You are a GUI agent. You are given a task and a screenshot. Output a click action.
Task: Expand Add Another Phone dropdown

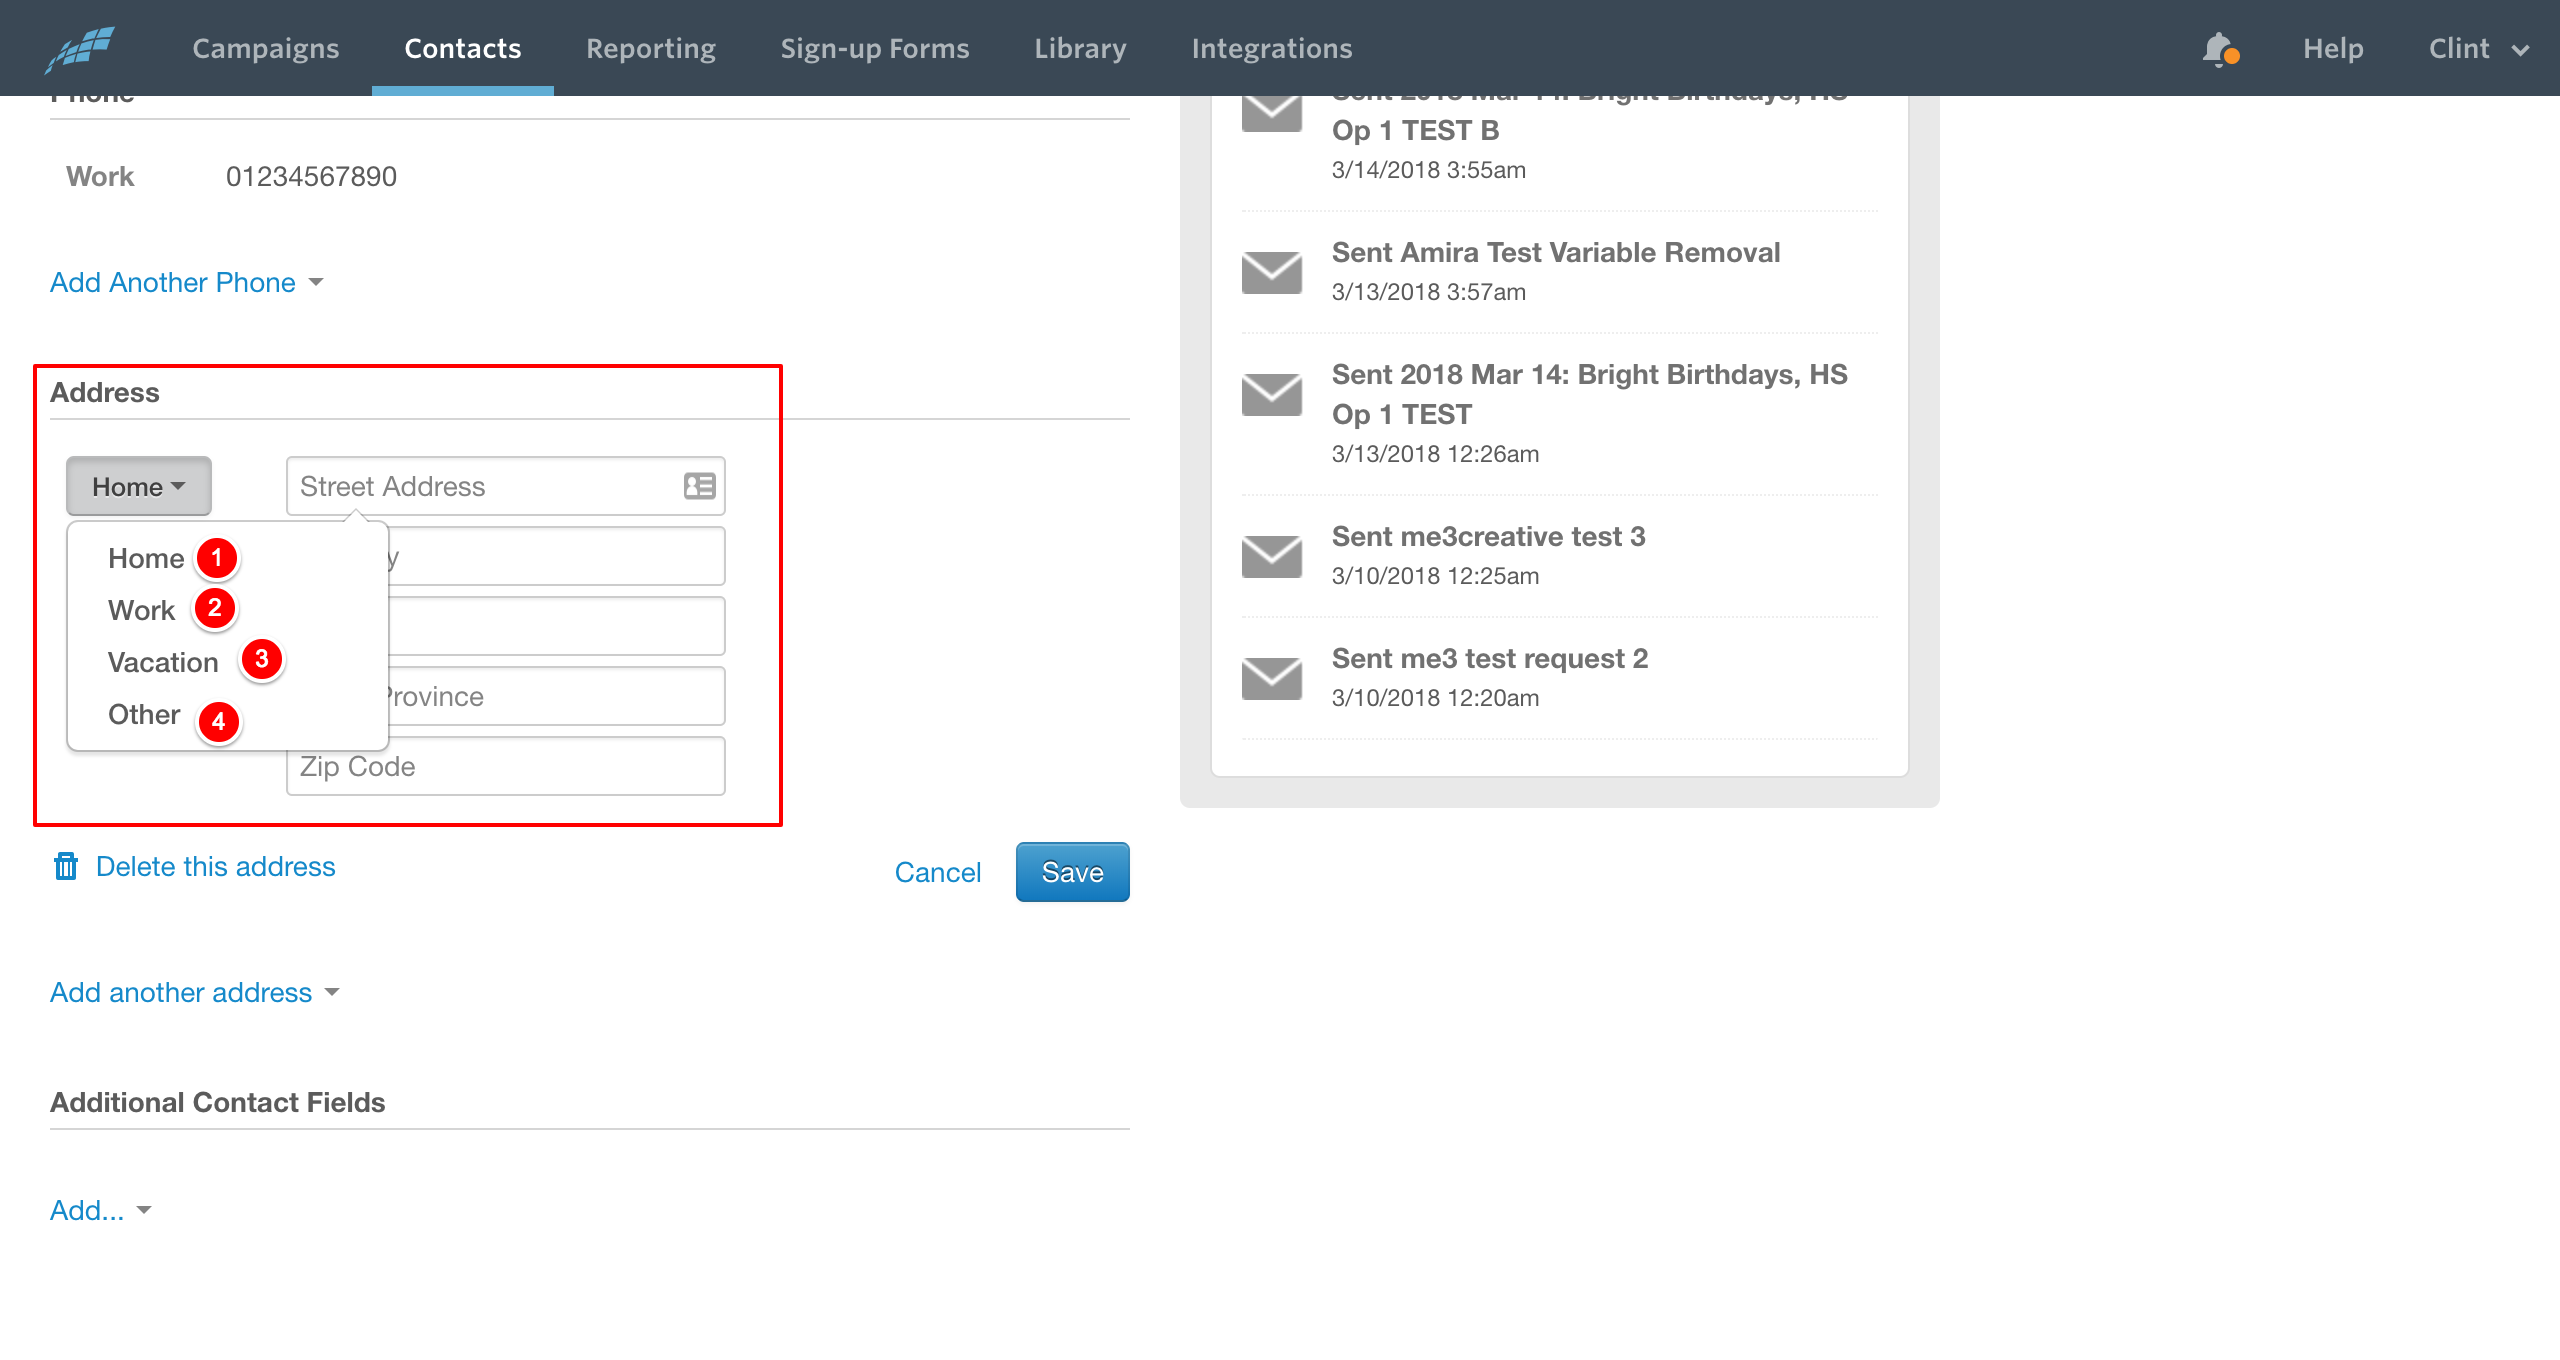click(x=187, y=282)
